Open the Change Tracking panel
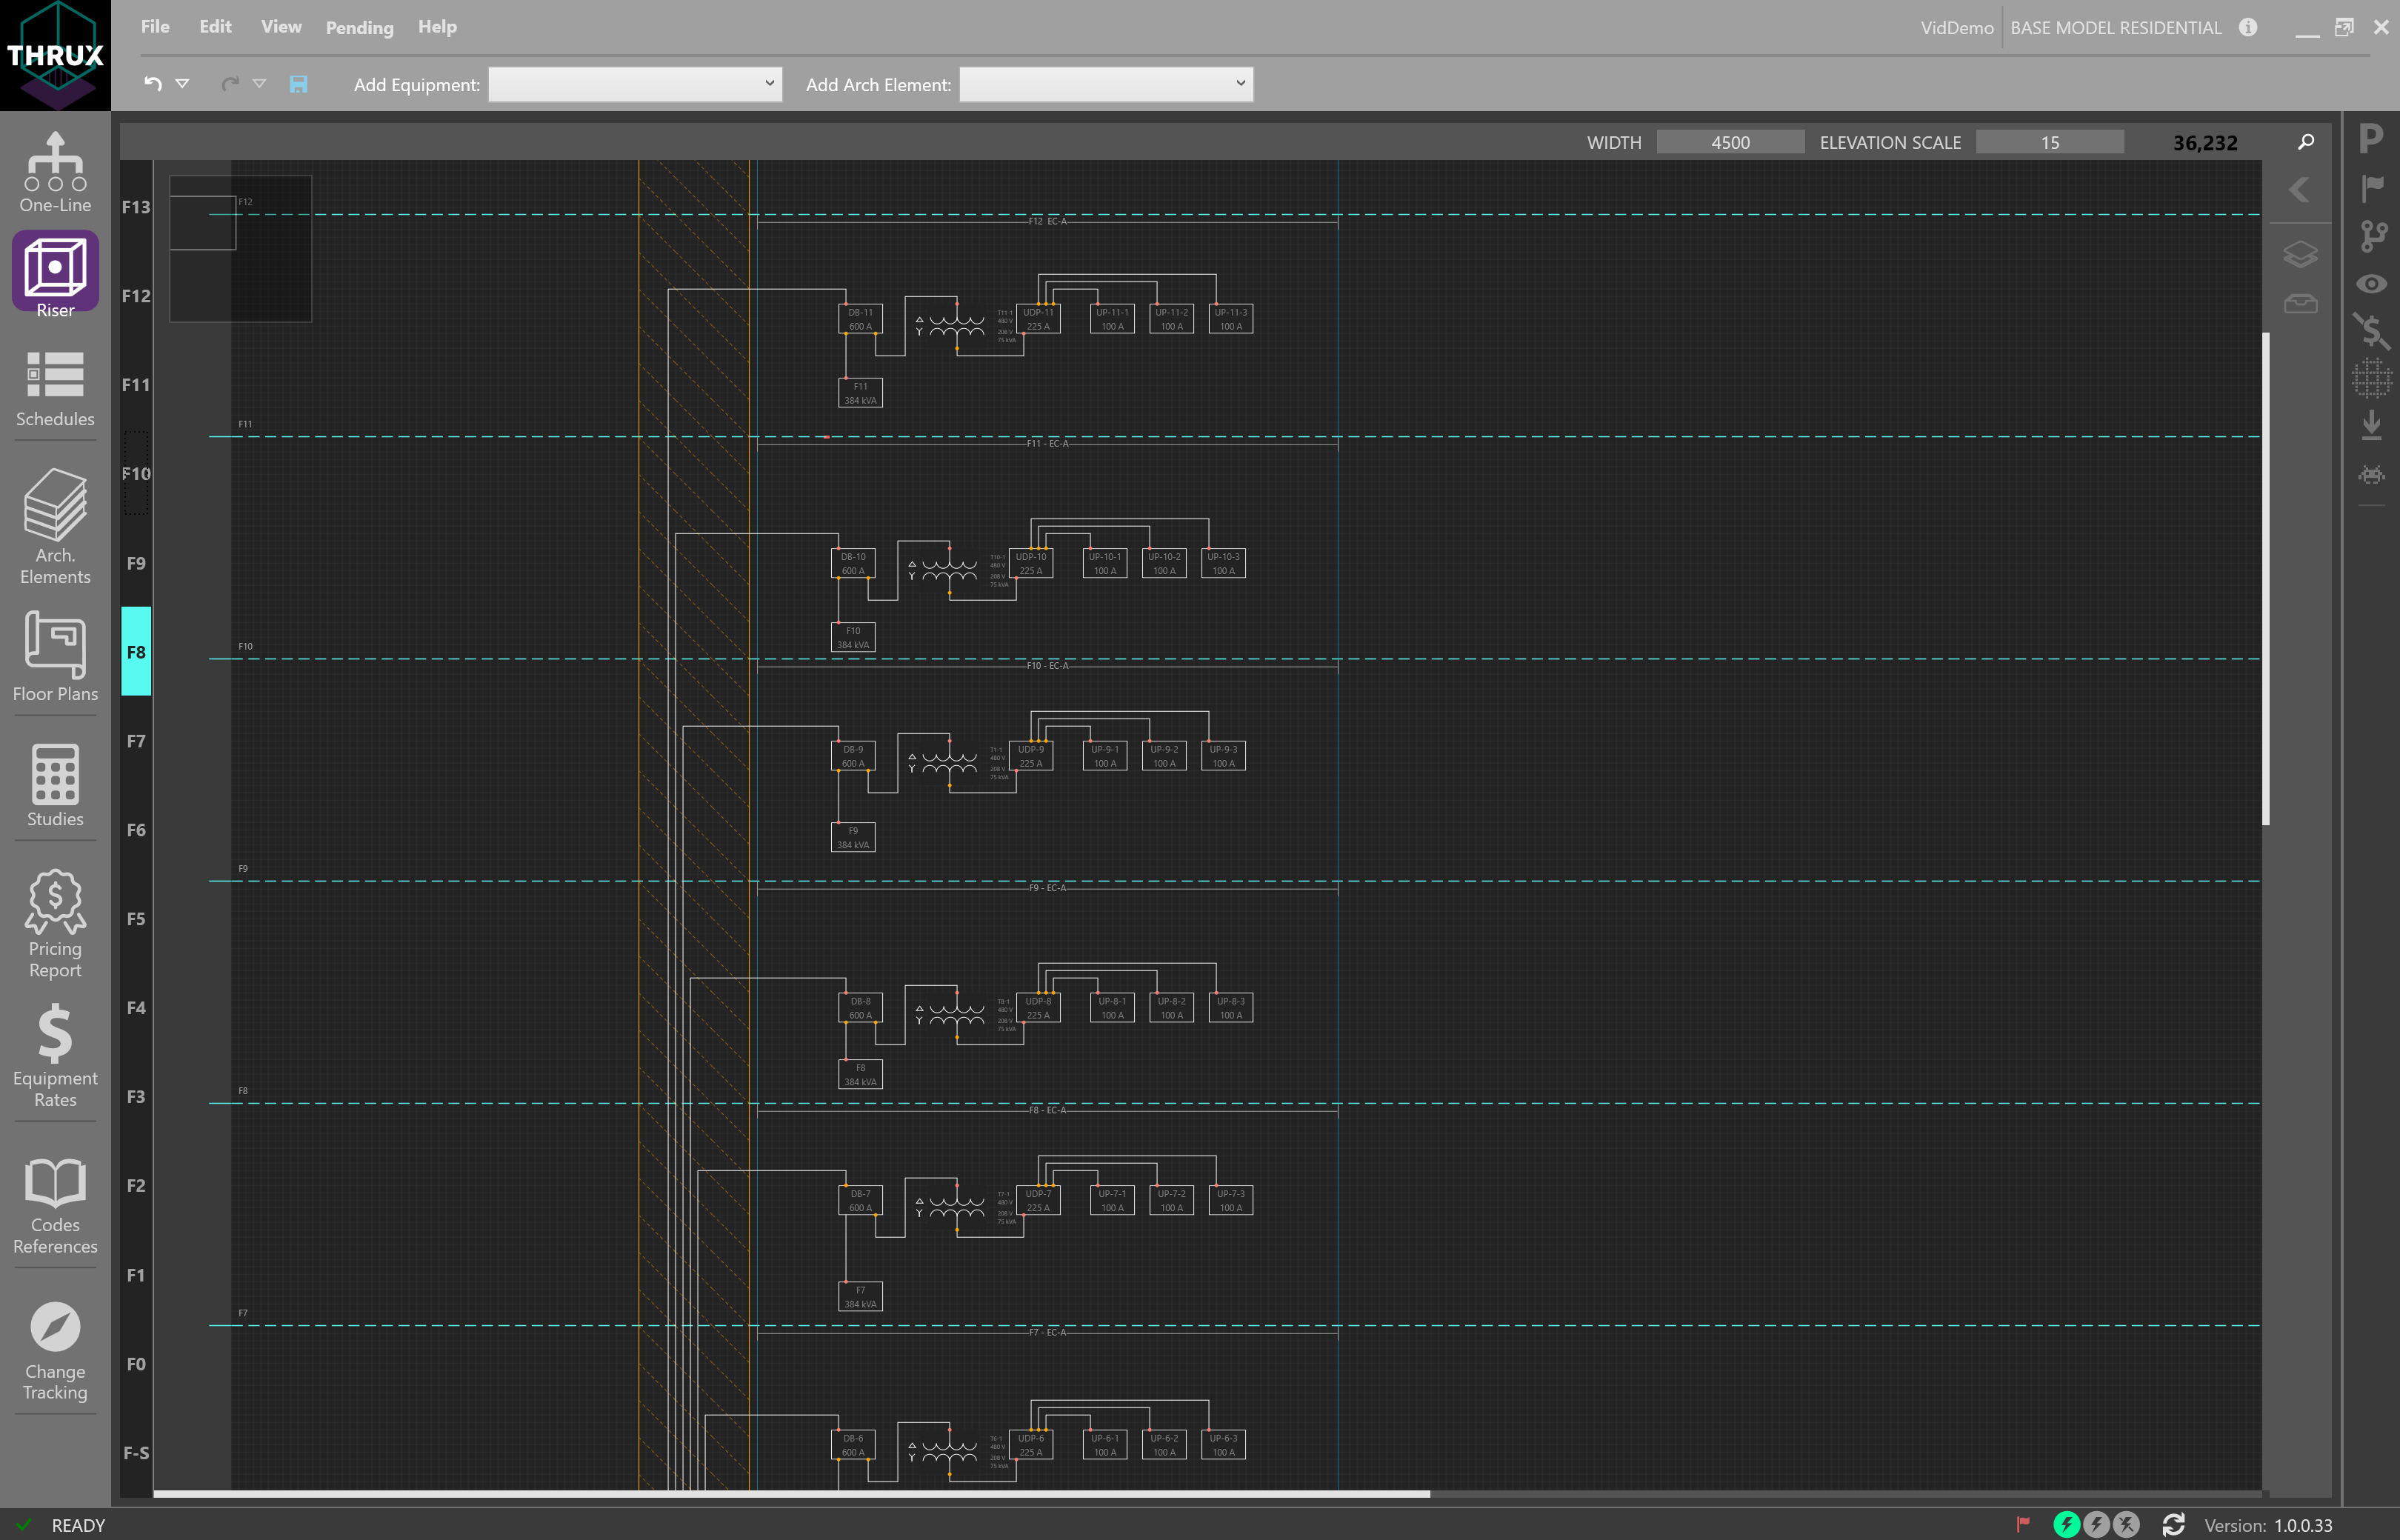The height and width of the screenshot is (1540, 2400). (54, 1340)
